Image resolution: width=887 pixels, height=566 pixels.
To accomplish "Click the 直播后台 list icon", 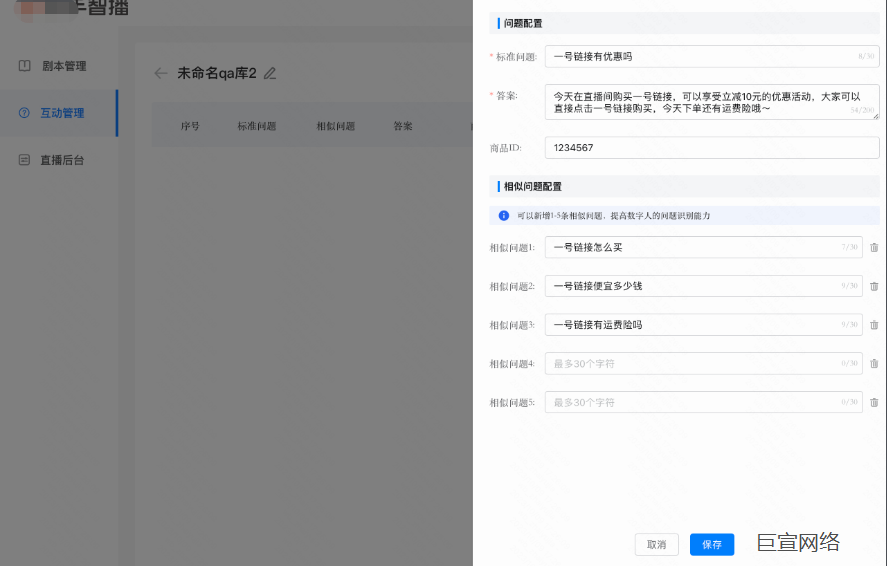I will 24,160.
